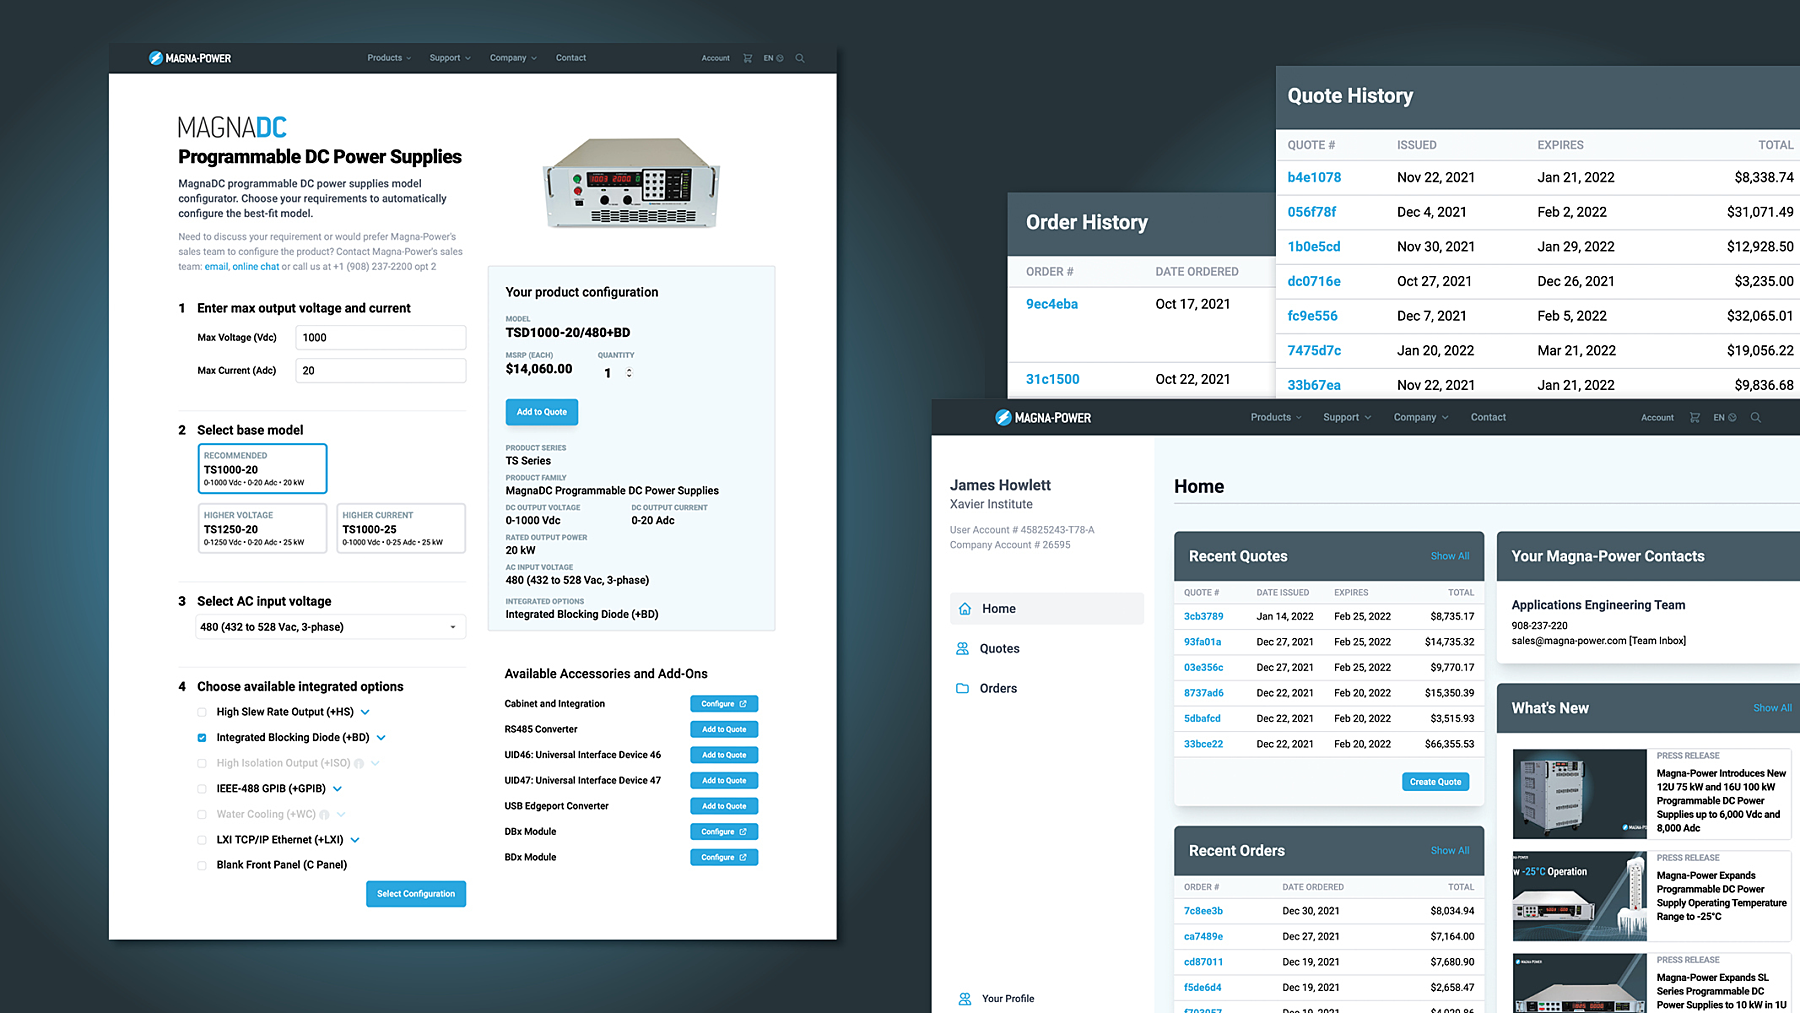Open search icon in configurator window header
Viewport: 1800px width, 1013px height.
click(x=800, y=58)
